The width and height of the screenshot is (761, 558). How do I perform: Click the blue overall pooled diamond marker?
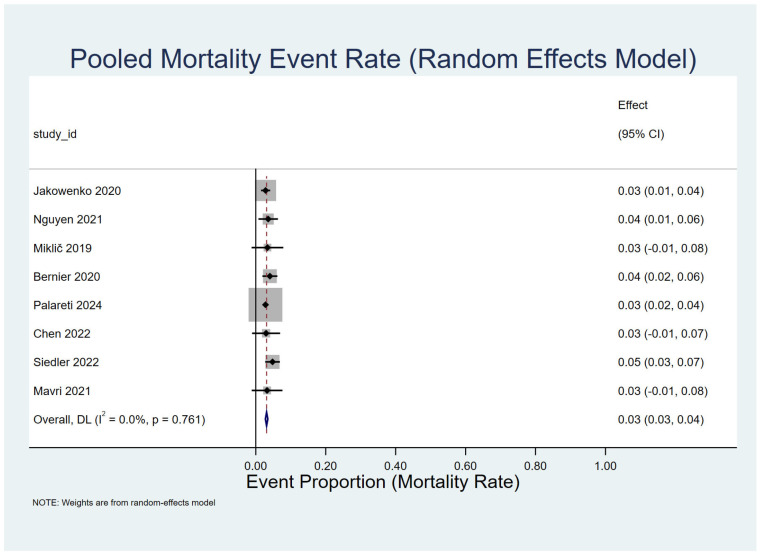(266, 420)
